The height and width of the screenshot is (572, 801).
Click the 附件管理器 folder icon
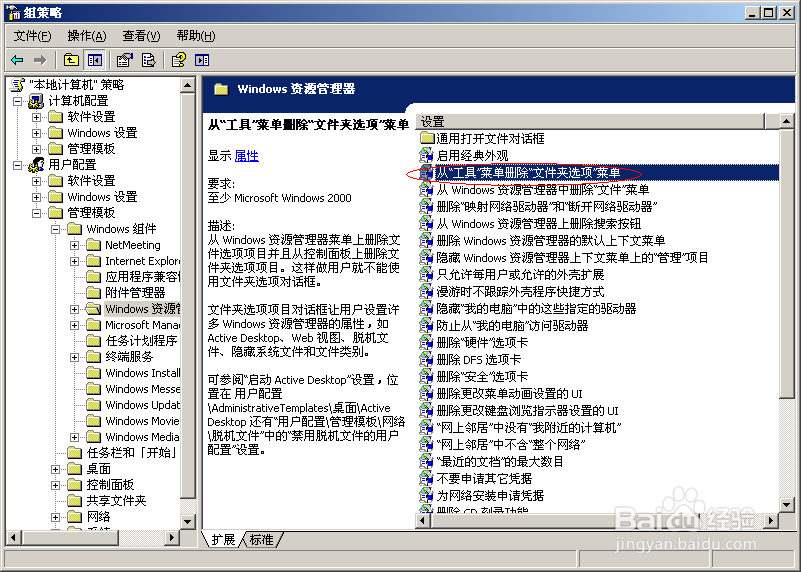tap(93, 293)
